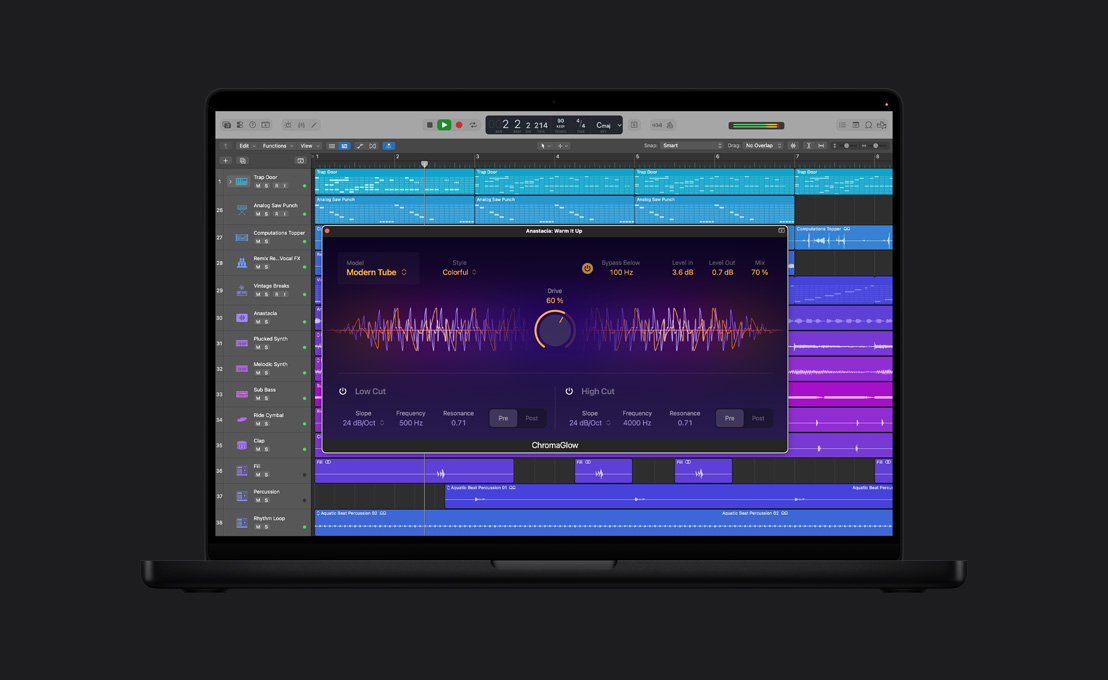This screenshot has height=680, width=1108.
Task: Click the Pre button under High Cut
Action: coord(730,418)
